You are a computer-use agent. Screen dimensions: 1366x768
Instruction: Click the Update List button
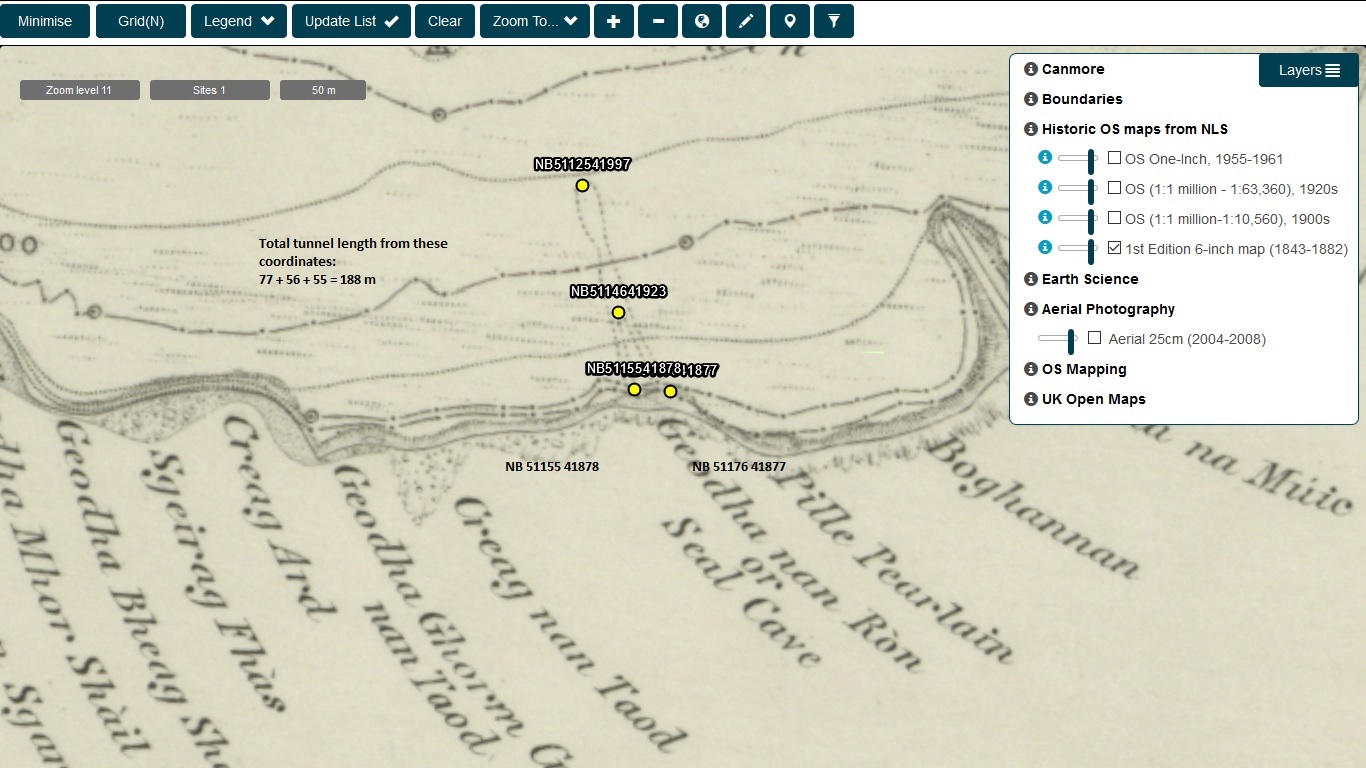pos(351,21)
